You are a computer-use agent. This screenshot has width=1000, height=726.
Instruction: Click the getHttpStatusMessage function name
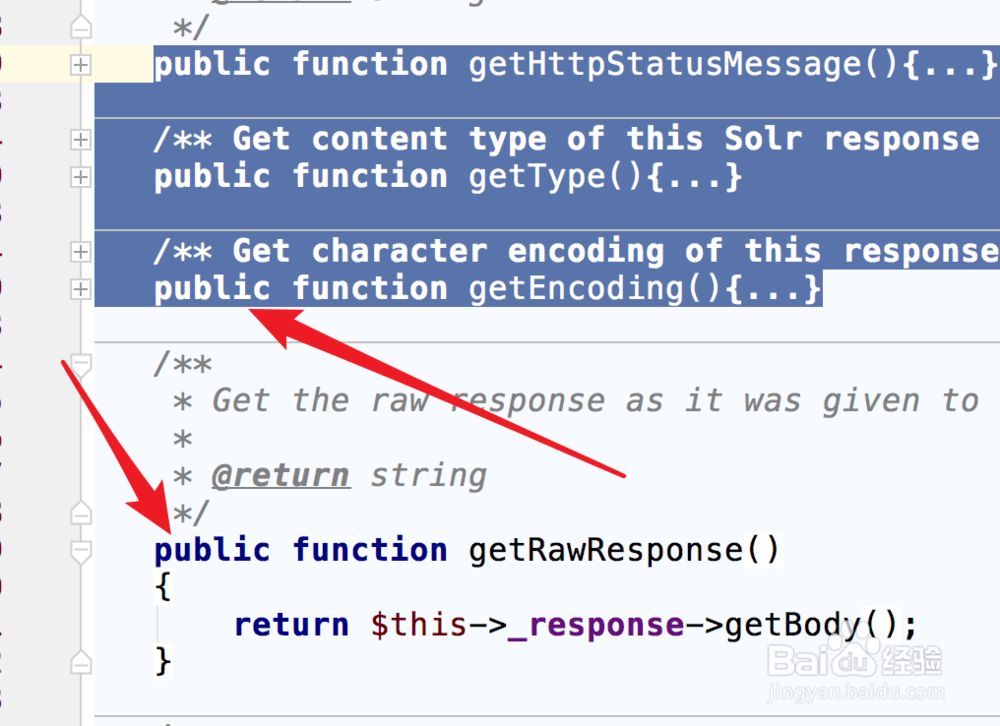(662, 65)
